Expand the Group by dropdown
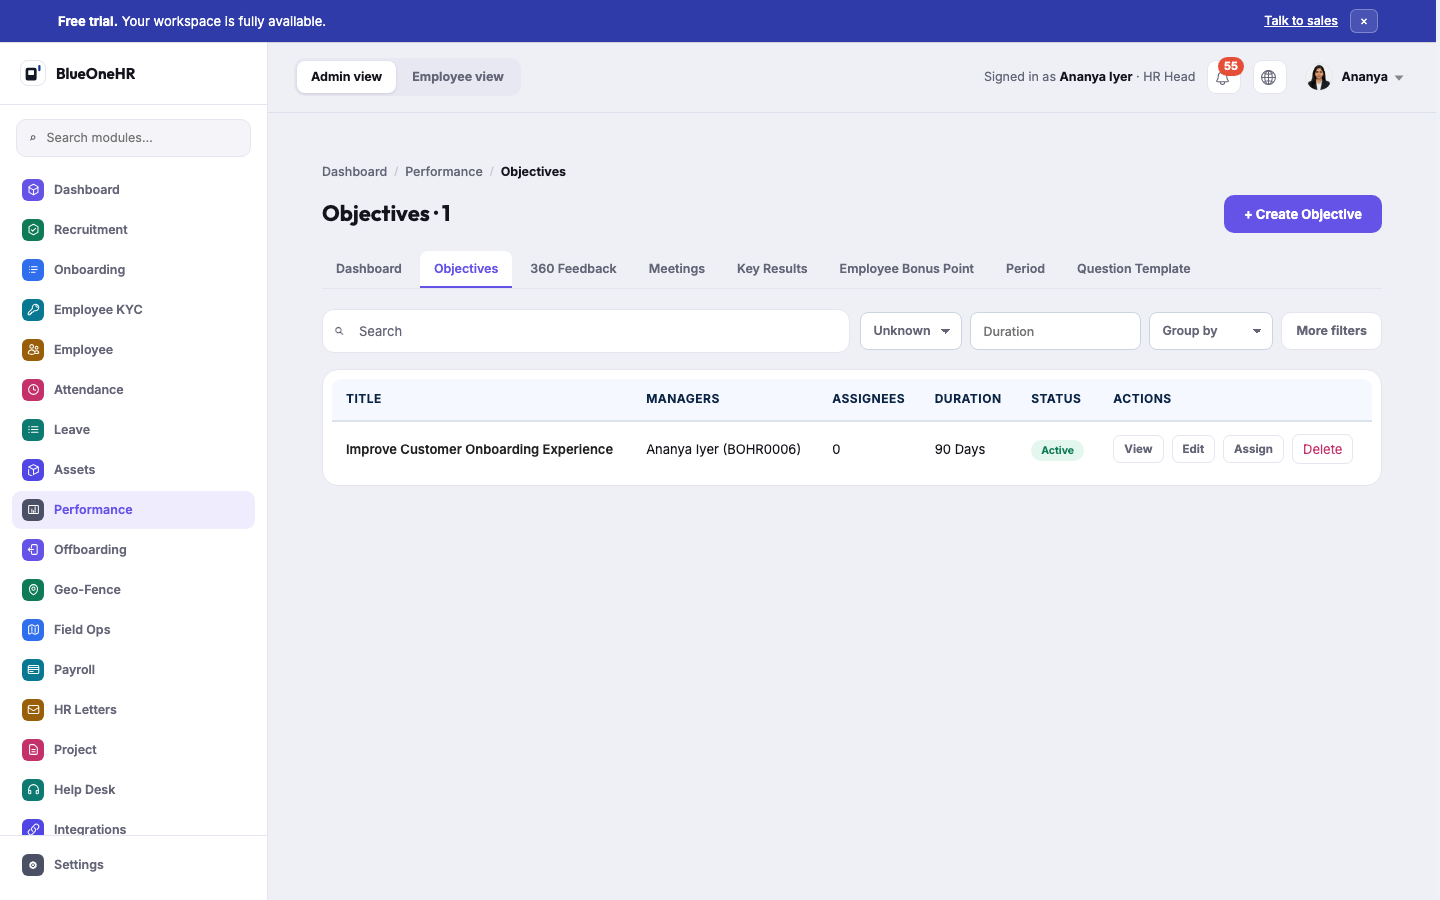 point(1211,331)
